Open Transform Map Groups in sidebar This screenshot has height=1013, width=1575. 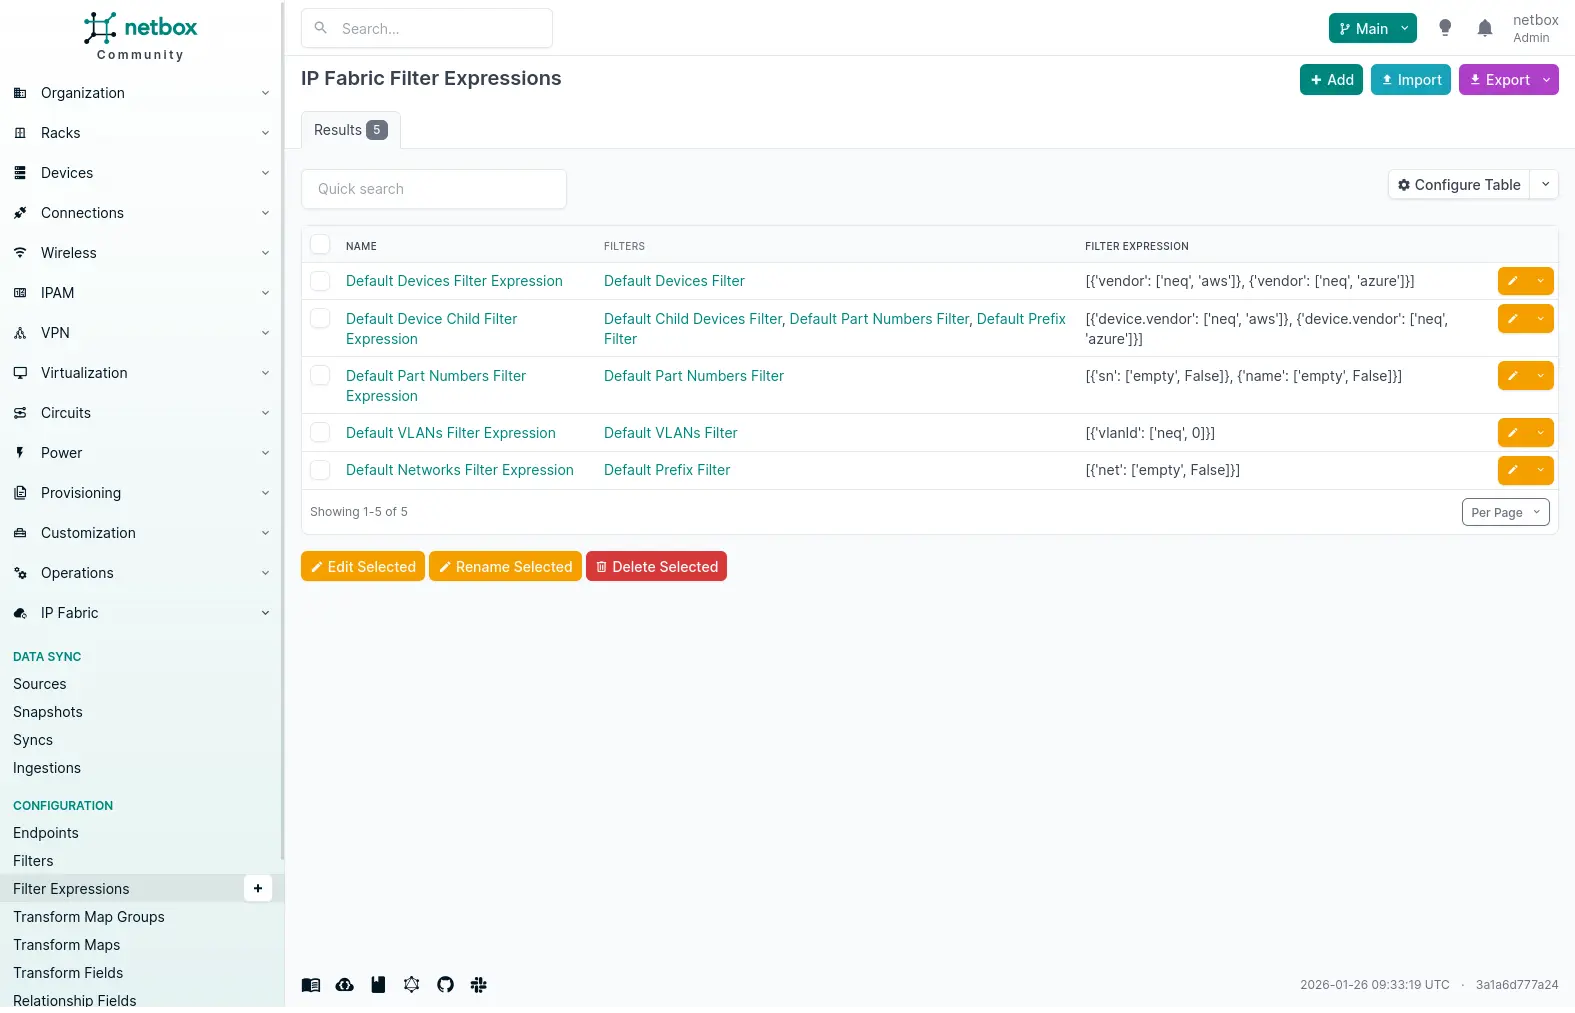coord(89,917)
